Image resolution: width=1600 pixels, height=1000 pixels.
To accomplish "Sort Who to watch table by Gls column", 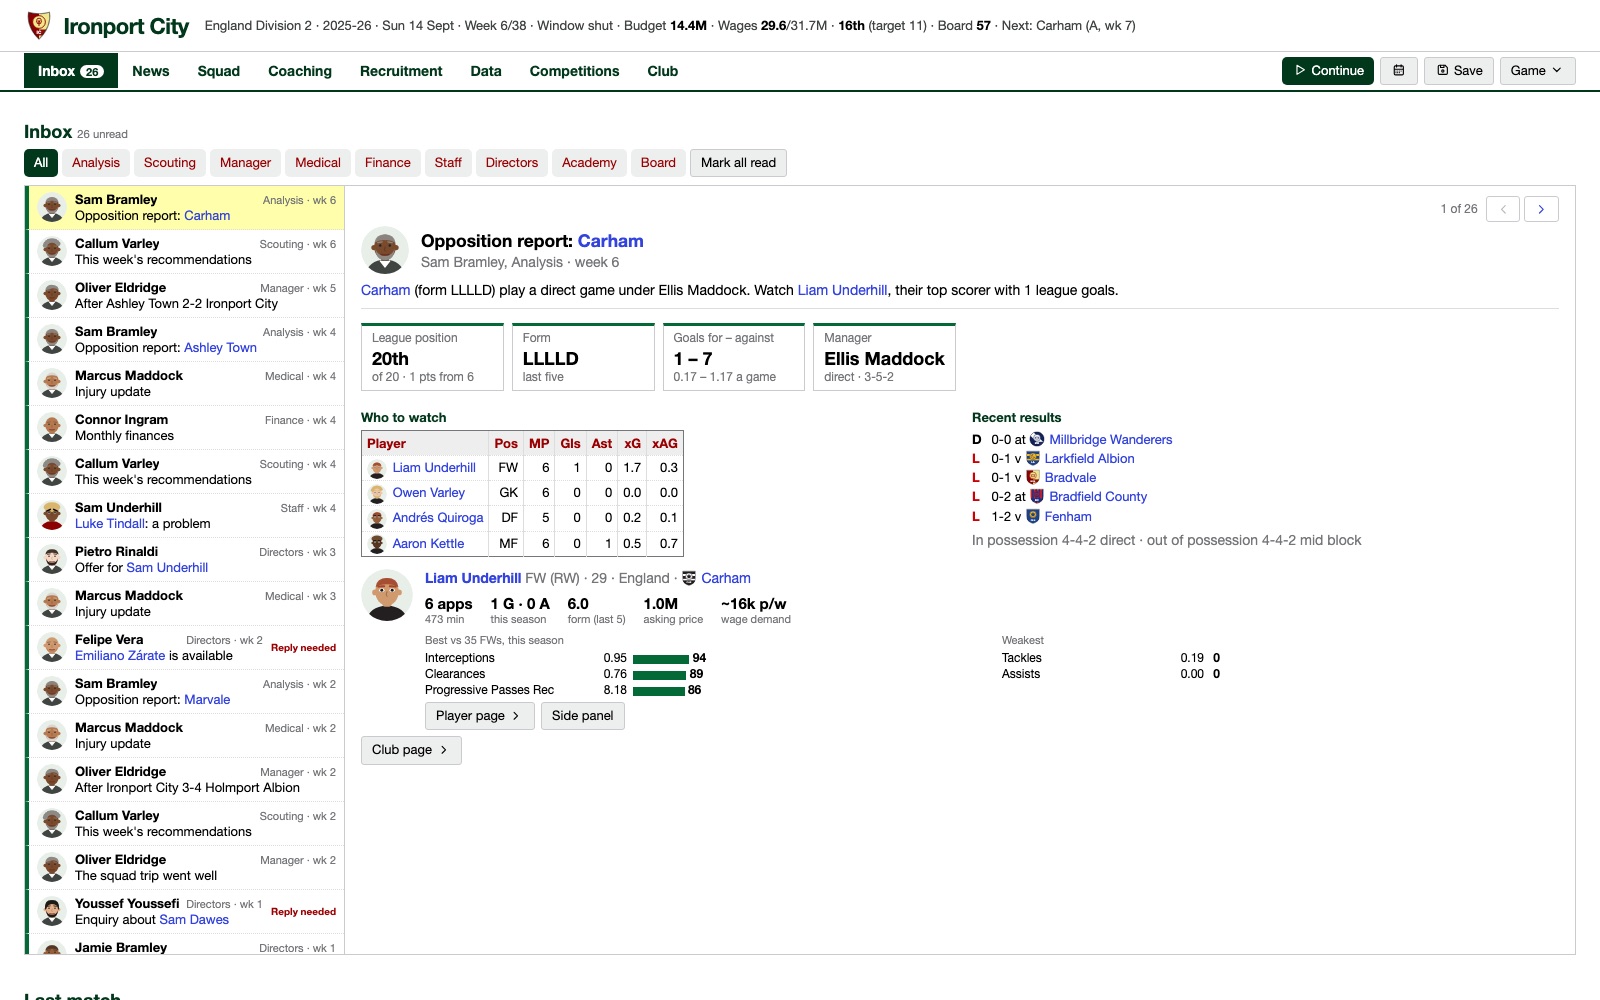I will point(570,443).
